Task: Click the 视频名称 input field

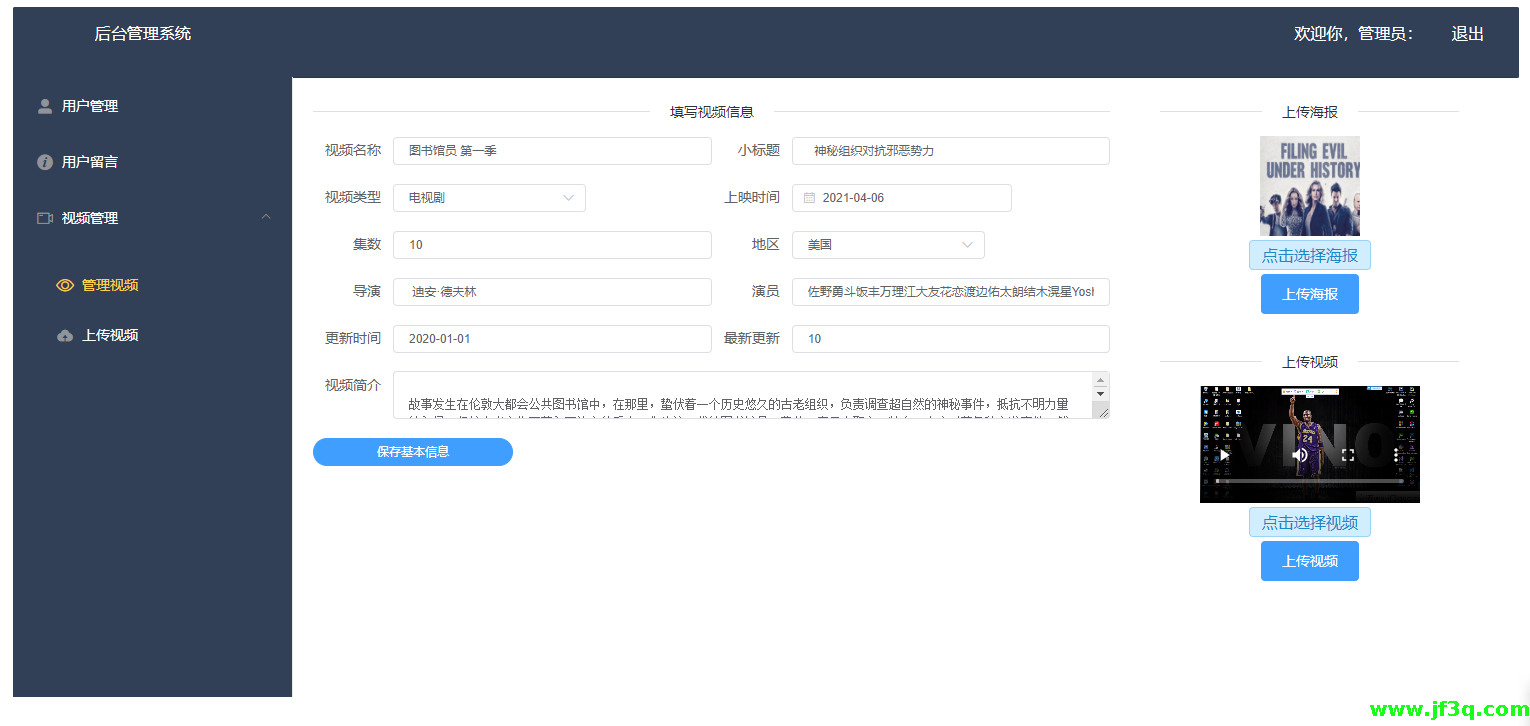Action: pyautogui.click(x=552, y=151)
